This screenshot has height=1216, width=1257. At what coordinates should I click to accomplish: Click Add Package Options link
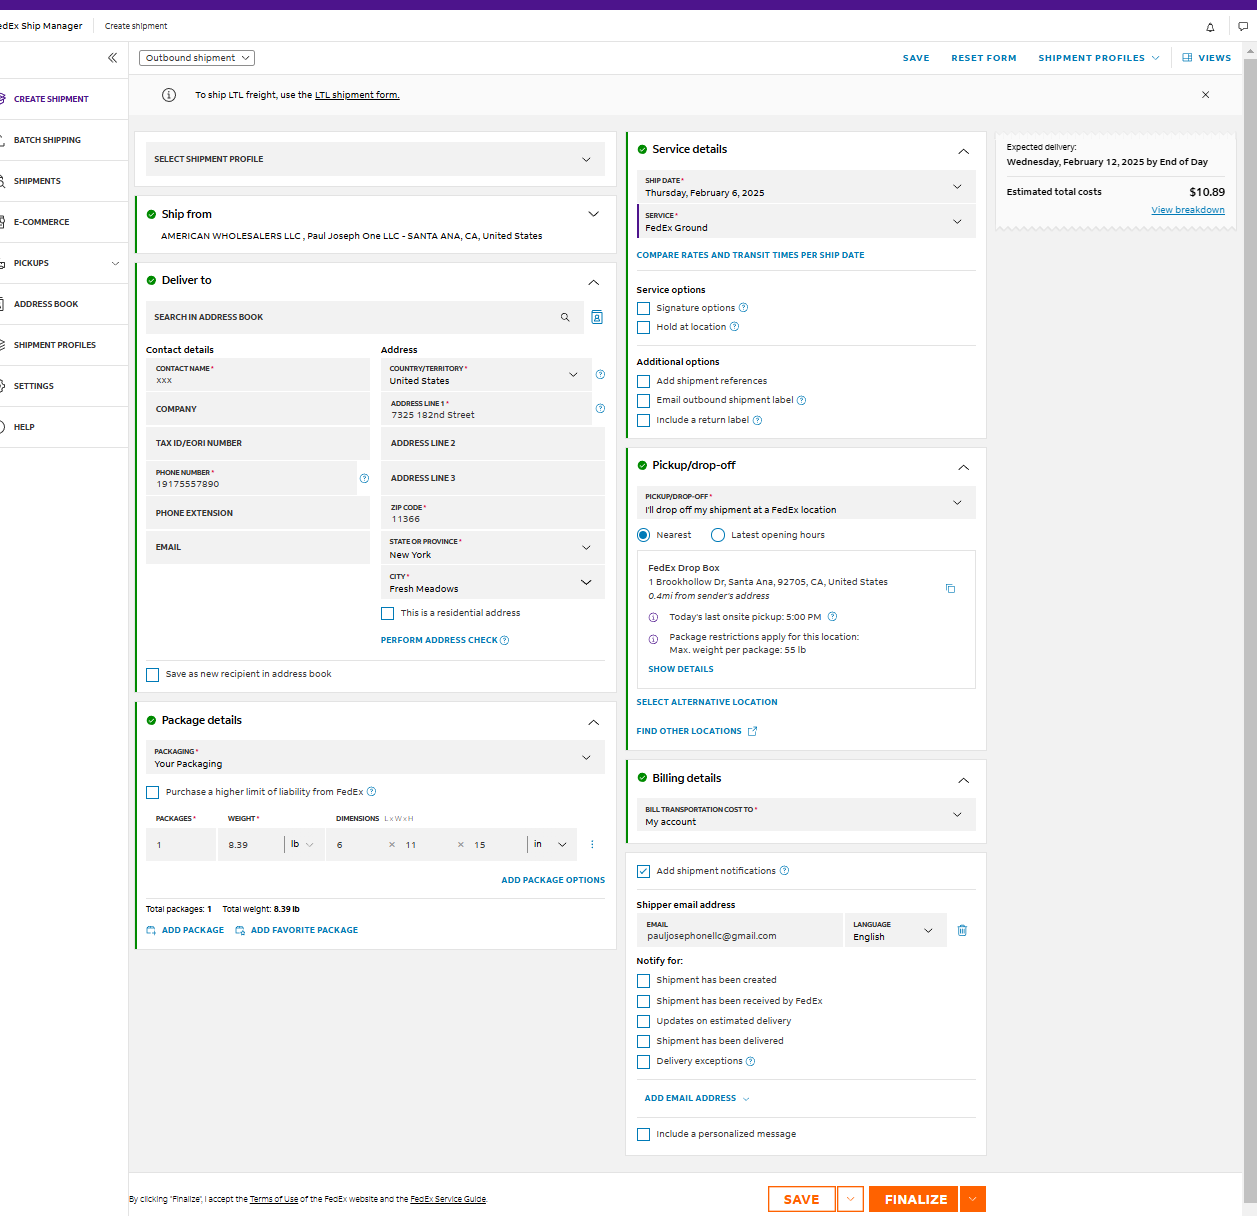553,880
